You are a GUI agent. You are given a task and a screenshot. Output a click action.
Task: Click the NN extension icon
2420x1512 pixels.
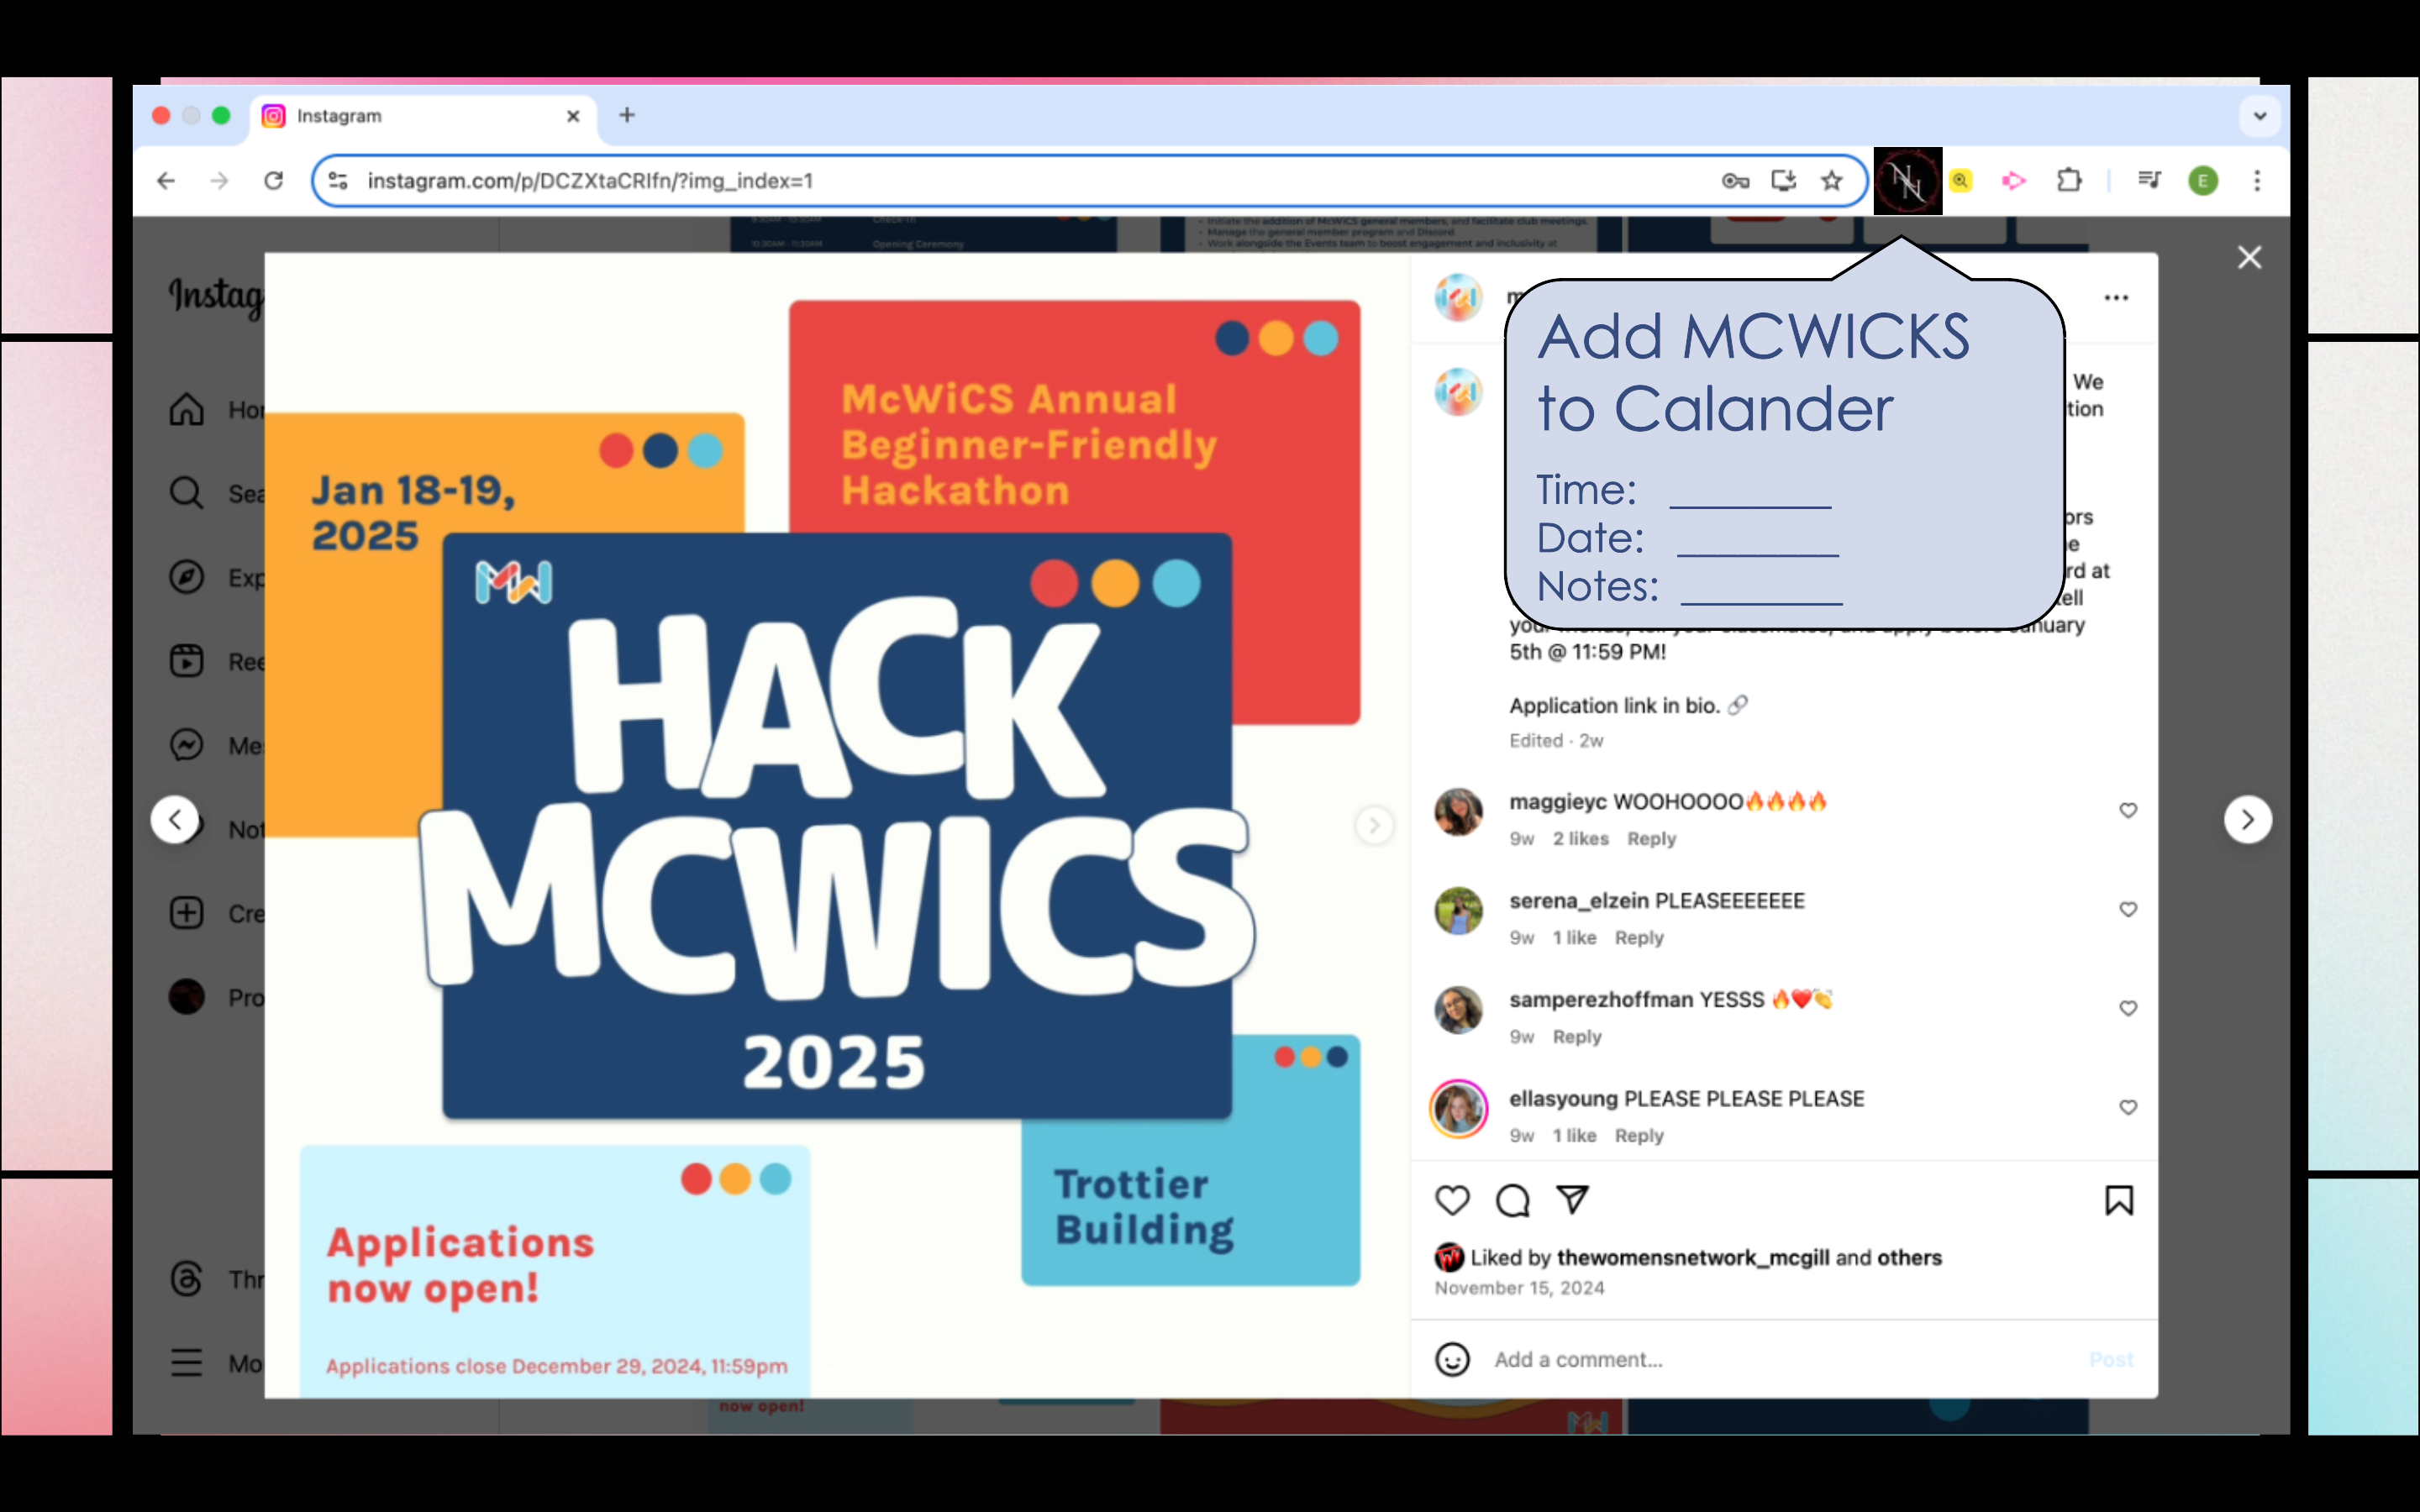[1907, 181]
